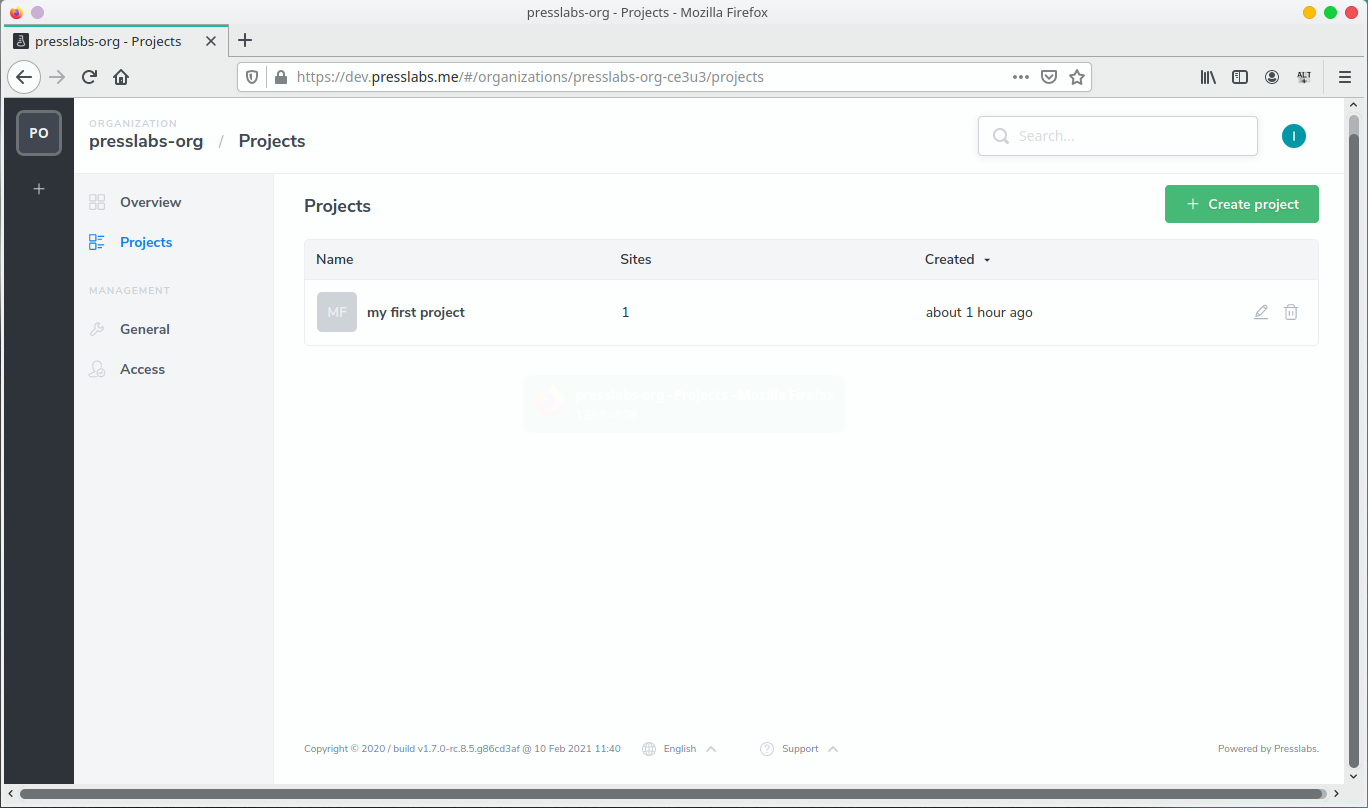Click presslabs-org breadcrumb link
Screen dimensions: 1368x808
[146, 141]
